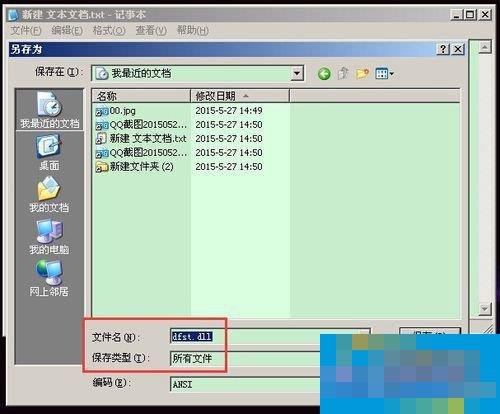This screenshot has width=500, height=414.
Task: Open 我最近的文档 in places sidebar
Action: pos(50,110)
